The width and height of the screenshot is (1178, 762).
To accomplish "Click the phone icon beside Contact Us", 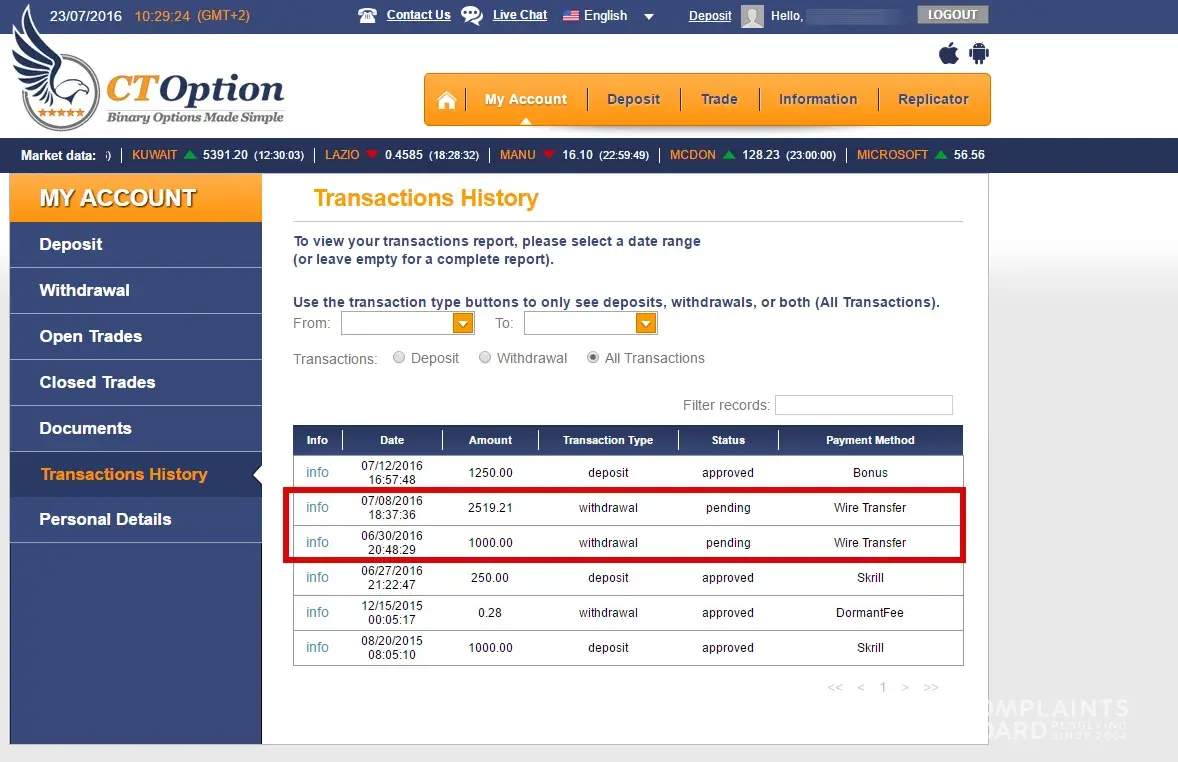I will point(368,16).
